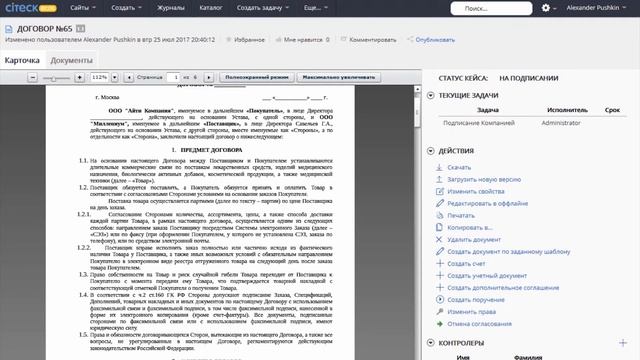The width and height of the screenshot is (640, 360).
Task: Open the Alexander Pushkin user menu
Action: [x=596, y=8]
